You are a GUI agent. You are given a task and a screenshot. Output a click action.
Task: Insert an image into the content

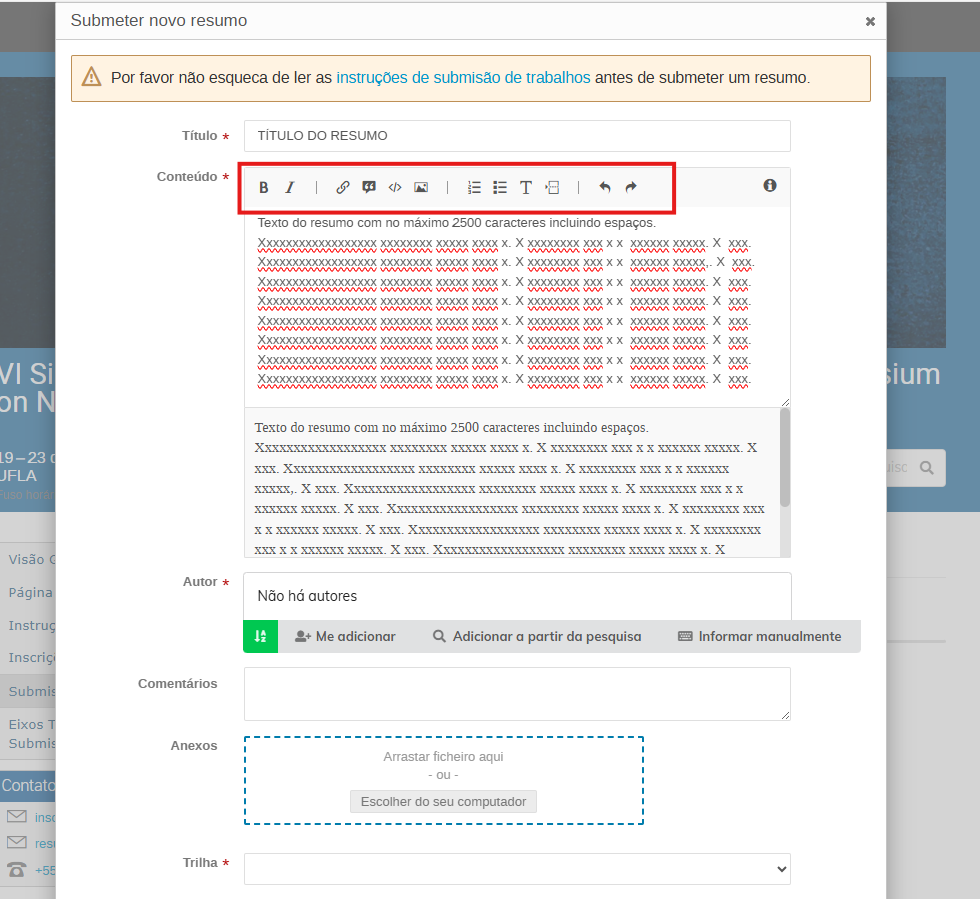coord(421,187)
